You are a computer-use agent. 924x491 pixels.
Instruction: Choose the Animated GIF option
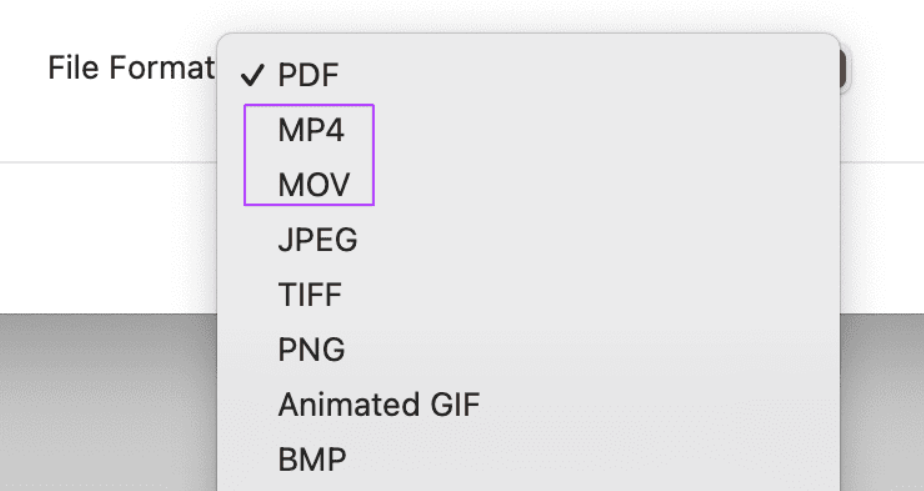click(x=379, y=405)
